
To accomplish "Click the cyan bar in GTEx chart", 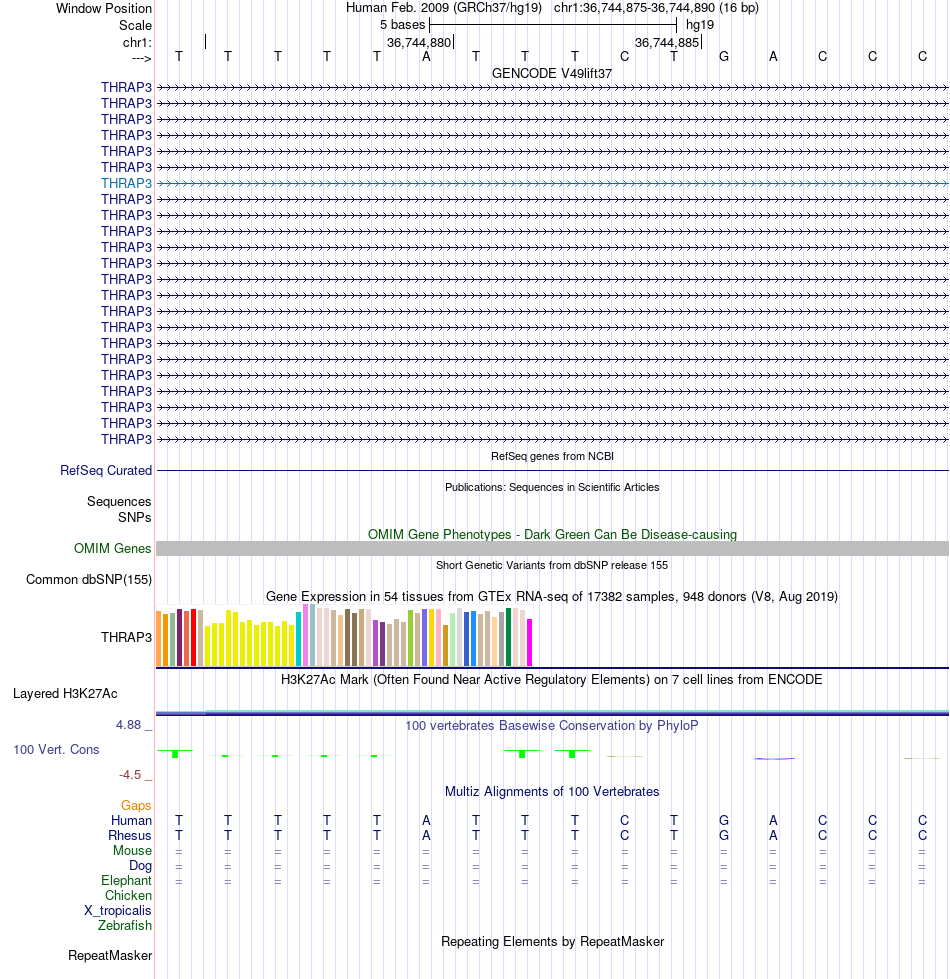I will (x=298, y=639).
